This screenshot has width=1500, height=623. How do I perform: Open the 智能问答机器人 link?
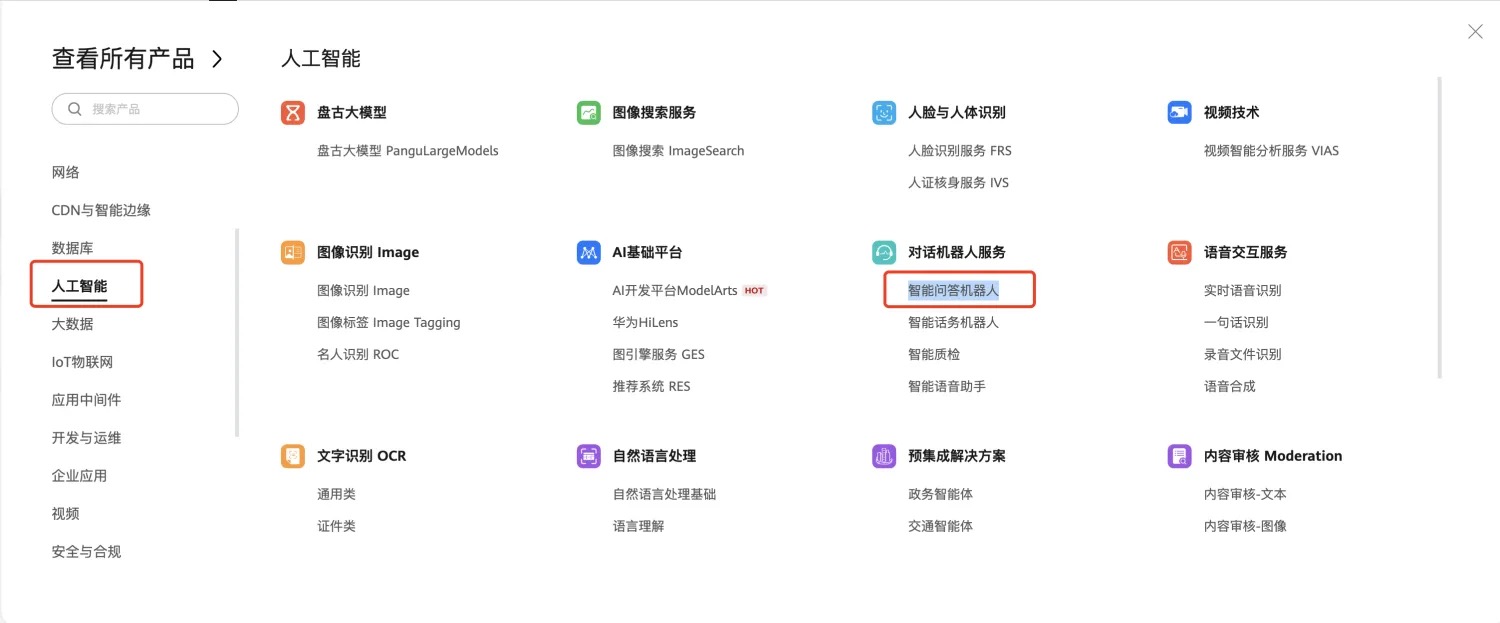click(953, 291)
